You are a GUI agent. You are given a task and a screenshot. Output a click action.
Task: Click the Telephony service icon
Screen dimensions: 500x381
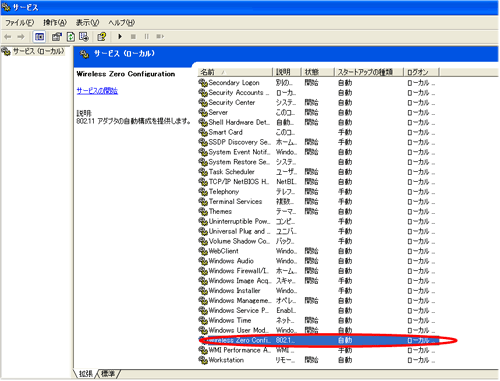point(203,192)
